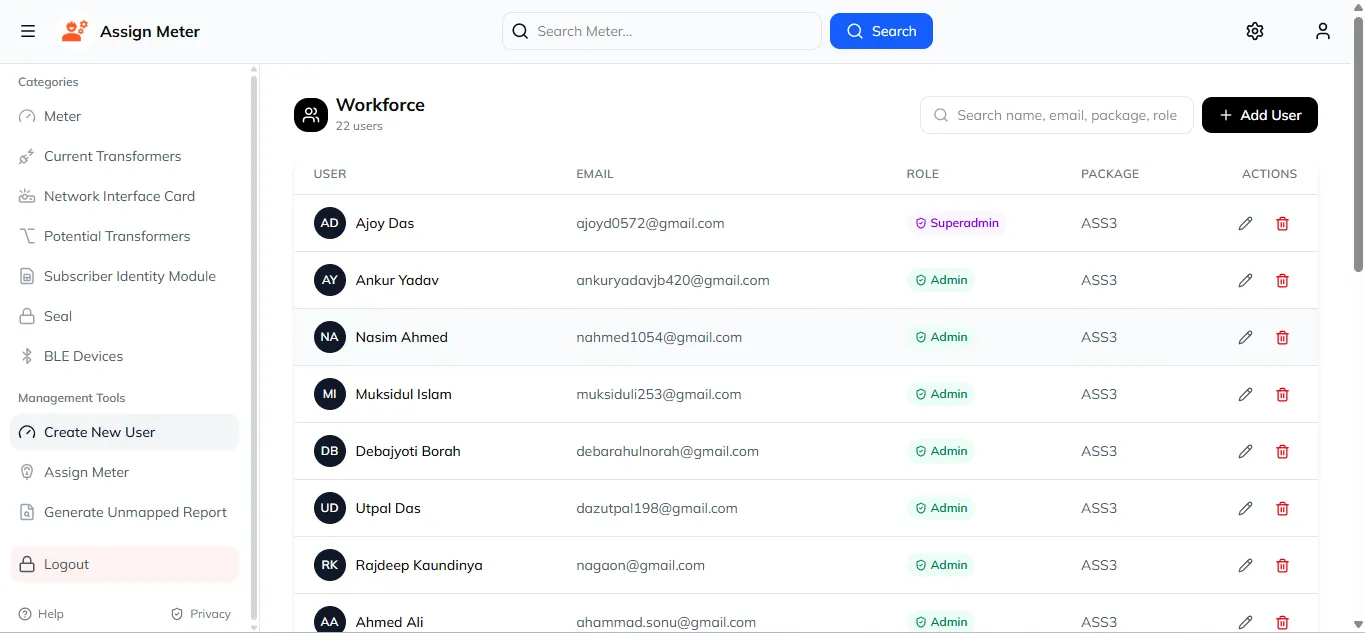Click ASS3 package for Utpal Das
This screenshot has width=1365, height=633.
point(1099,508)
